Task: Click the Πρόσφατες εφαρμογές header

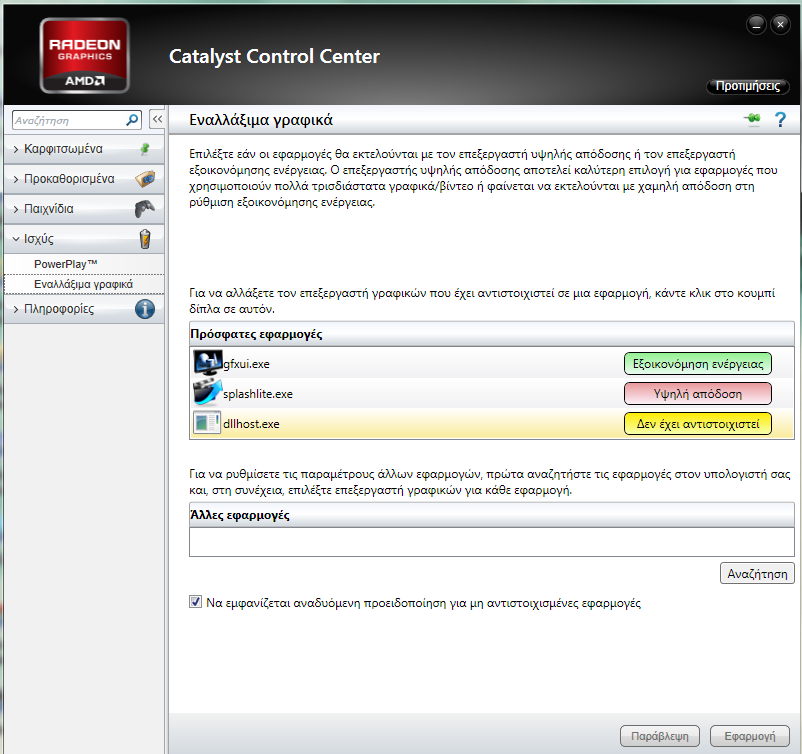Action: pos(492,334)
